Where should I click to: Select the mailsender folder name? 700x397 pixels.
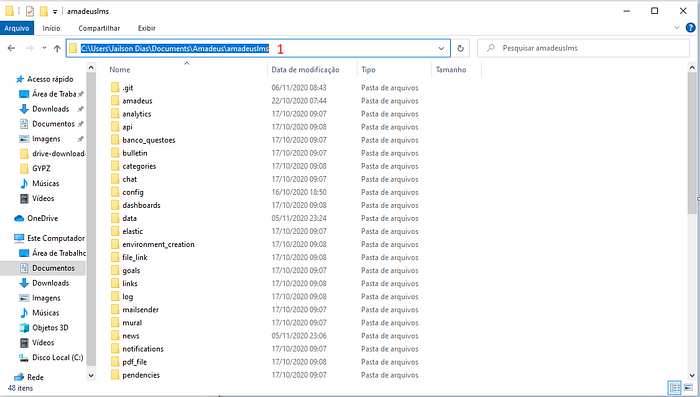(141, 309)
